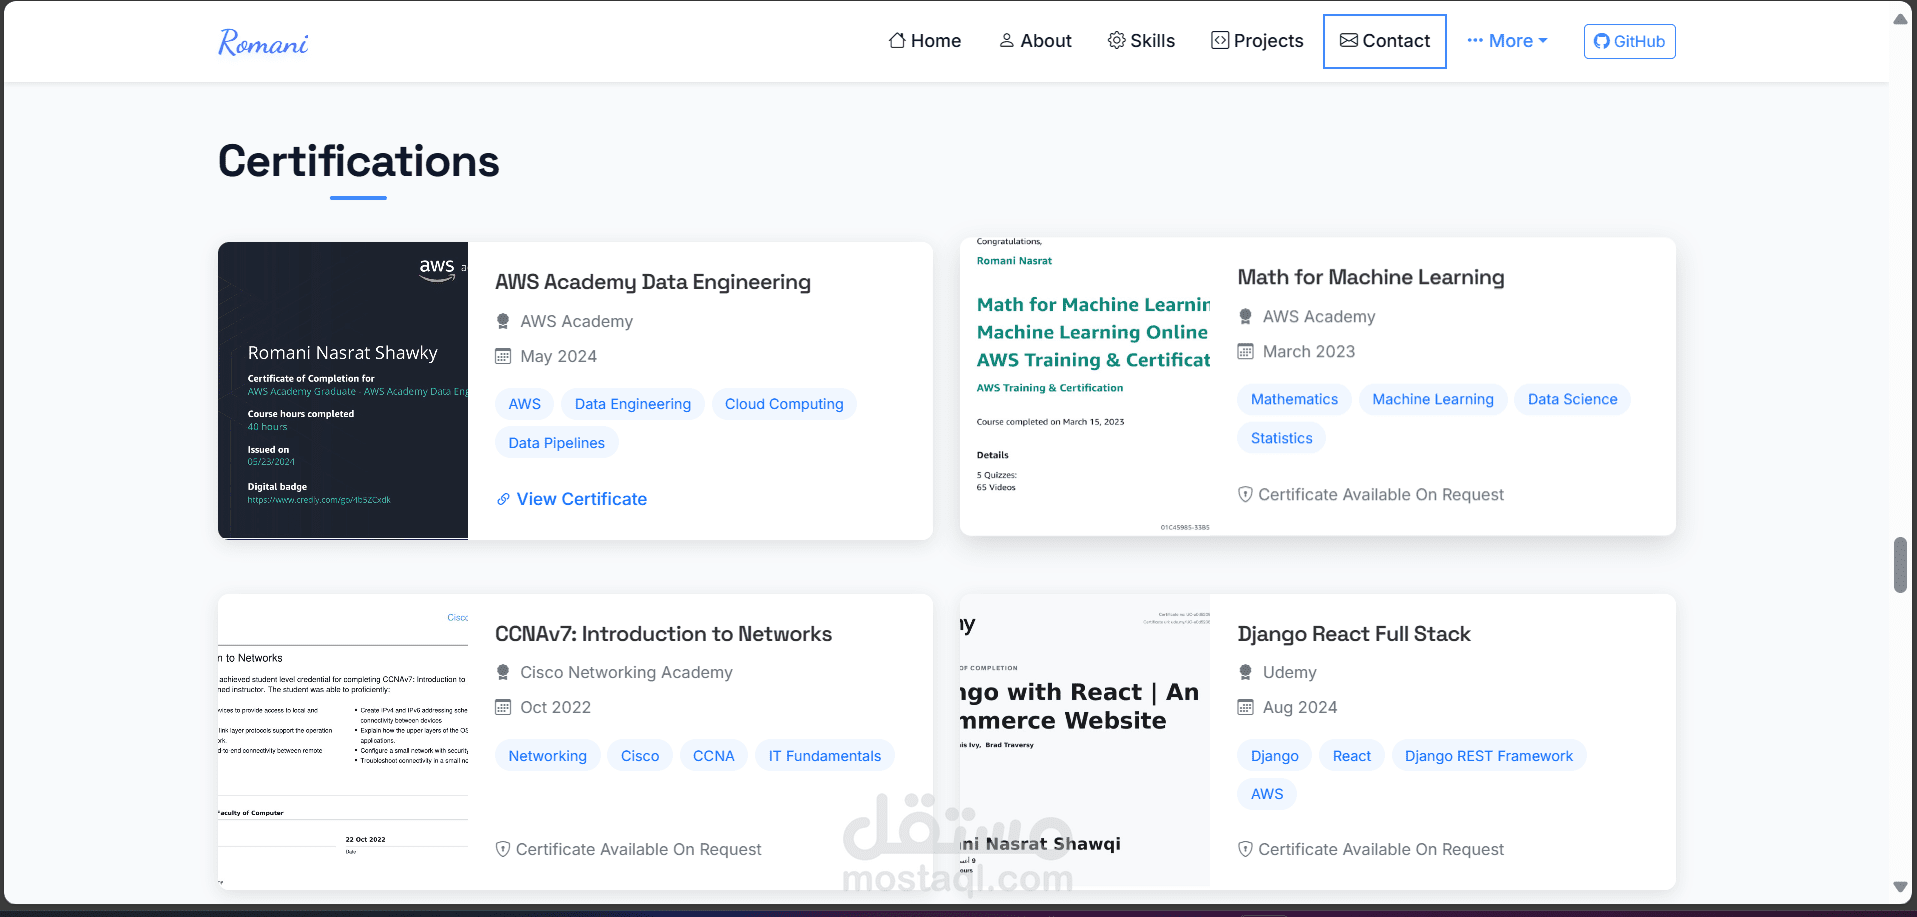Click the link icon beside View Certificate
This screenshot has width=1917, height=917.
click(503, 499)
